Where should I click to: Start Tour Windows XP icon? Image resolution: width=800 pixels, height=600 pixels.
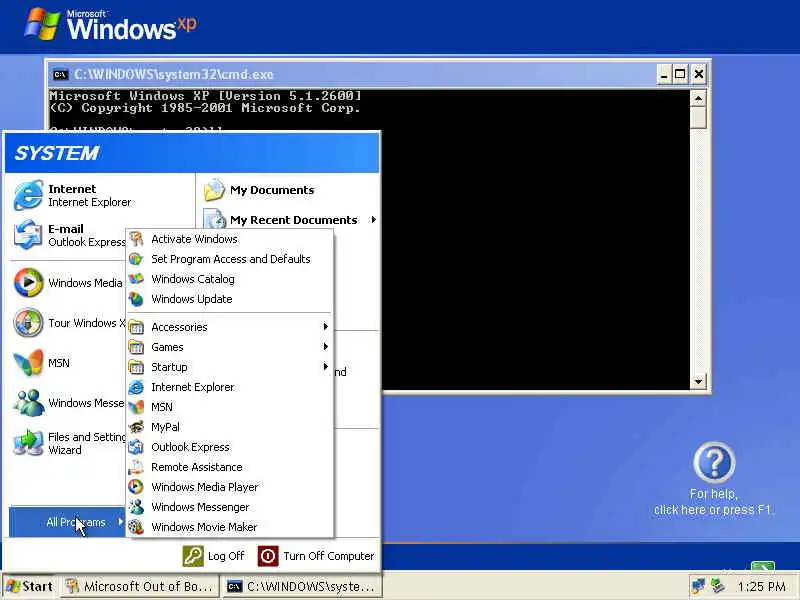tap(28, 322)
